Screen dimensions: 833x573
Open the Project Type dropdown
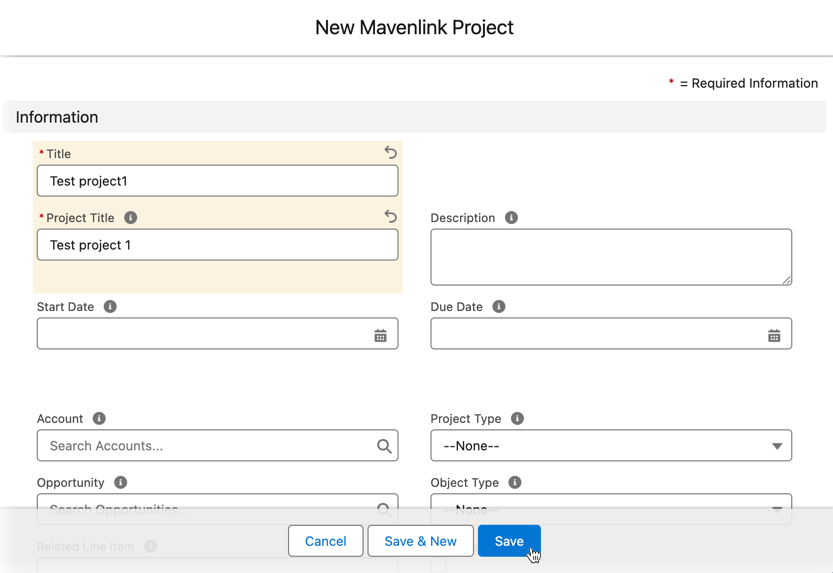[x=611, y=446]
